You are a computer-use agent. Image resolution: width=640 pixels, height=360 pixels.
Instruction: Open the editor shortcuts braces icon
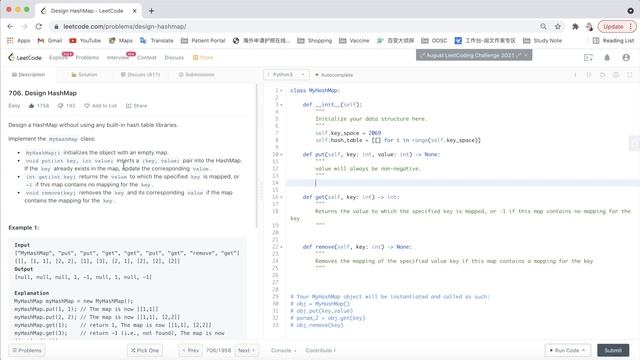[x=589, y=75]
